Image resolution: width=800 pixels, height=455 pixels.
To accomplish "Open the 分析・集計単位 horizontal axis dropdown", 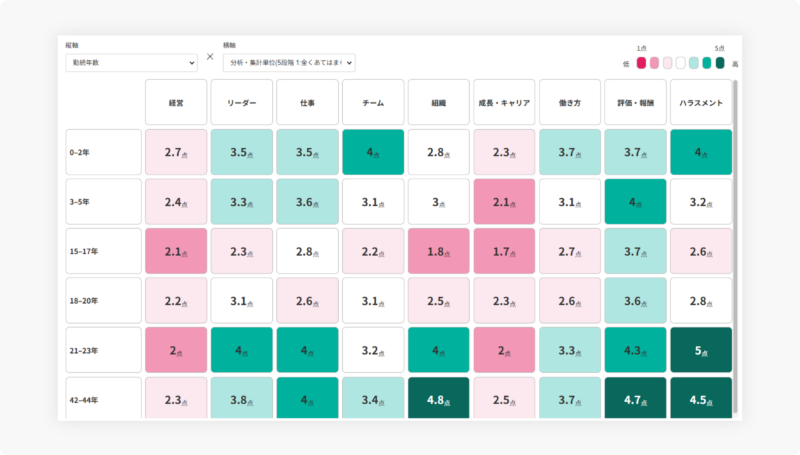I will point(289,63).
